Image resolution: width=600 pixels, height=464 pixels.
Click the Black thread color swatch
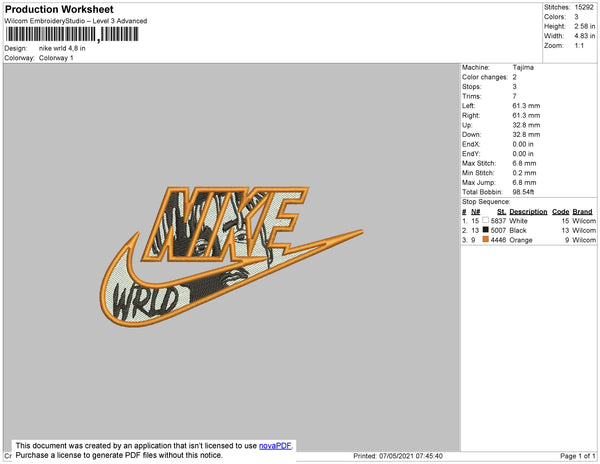486,230
